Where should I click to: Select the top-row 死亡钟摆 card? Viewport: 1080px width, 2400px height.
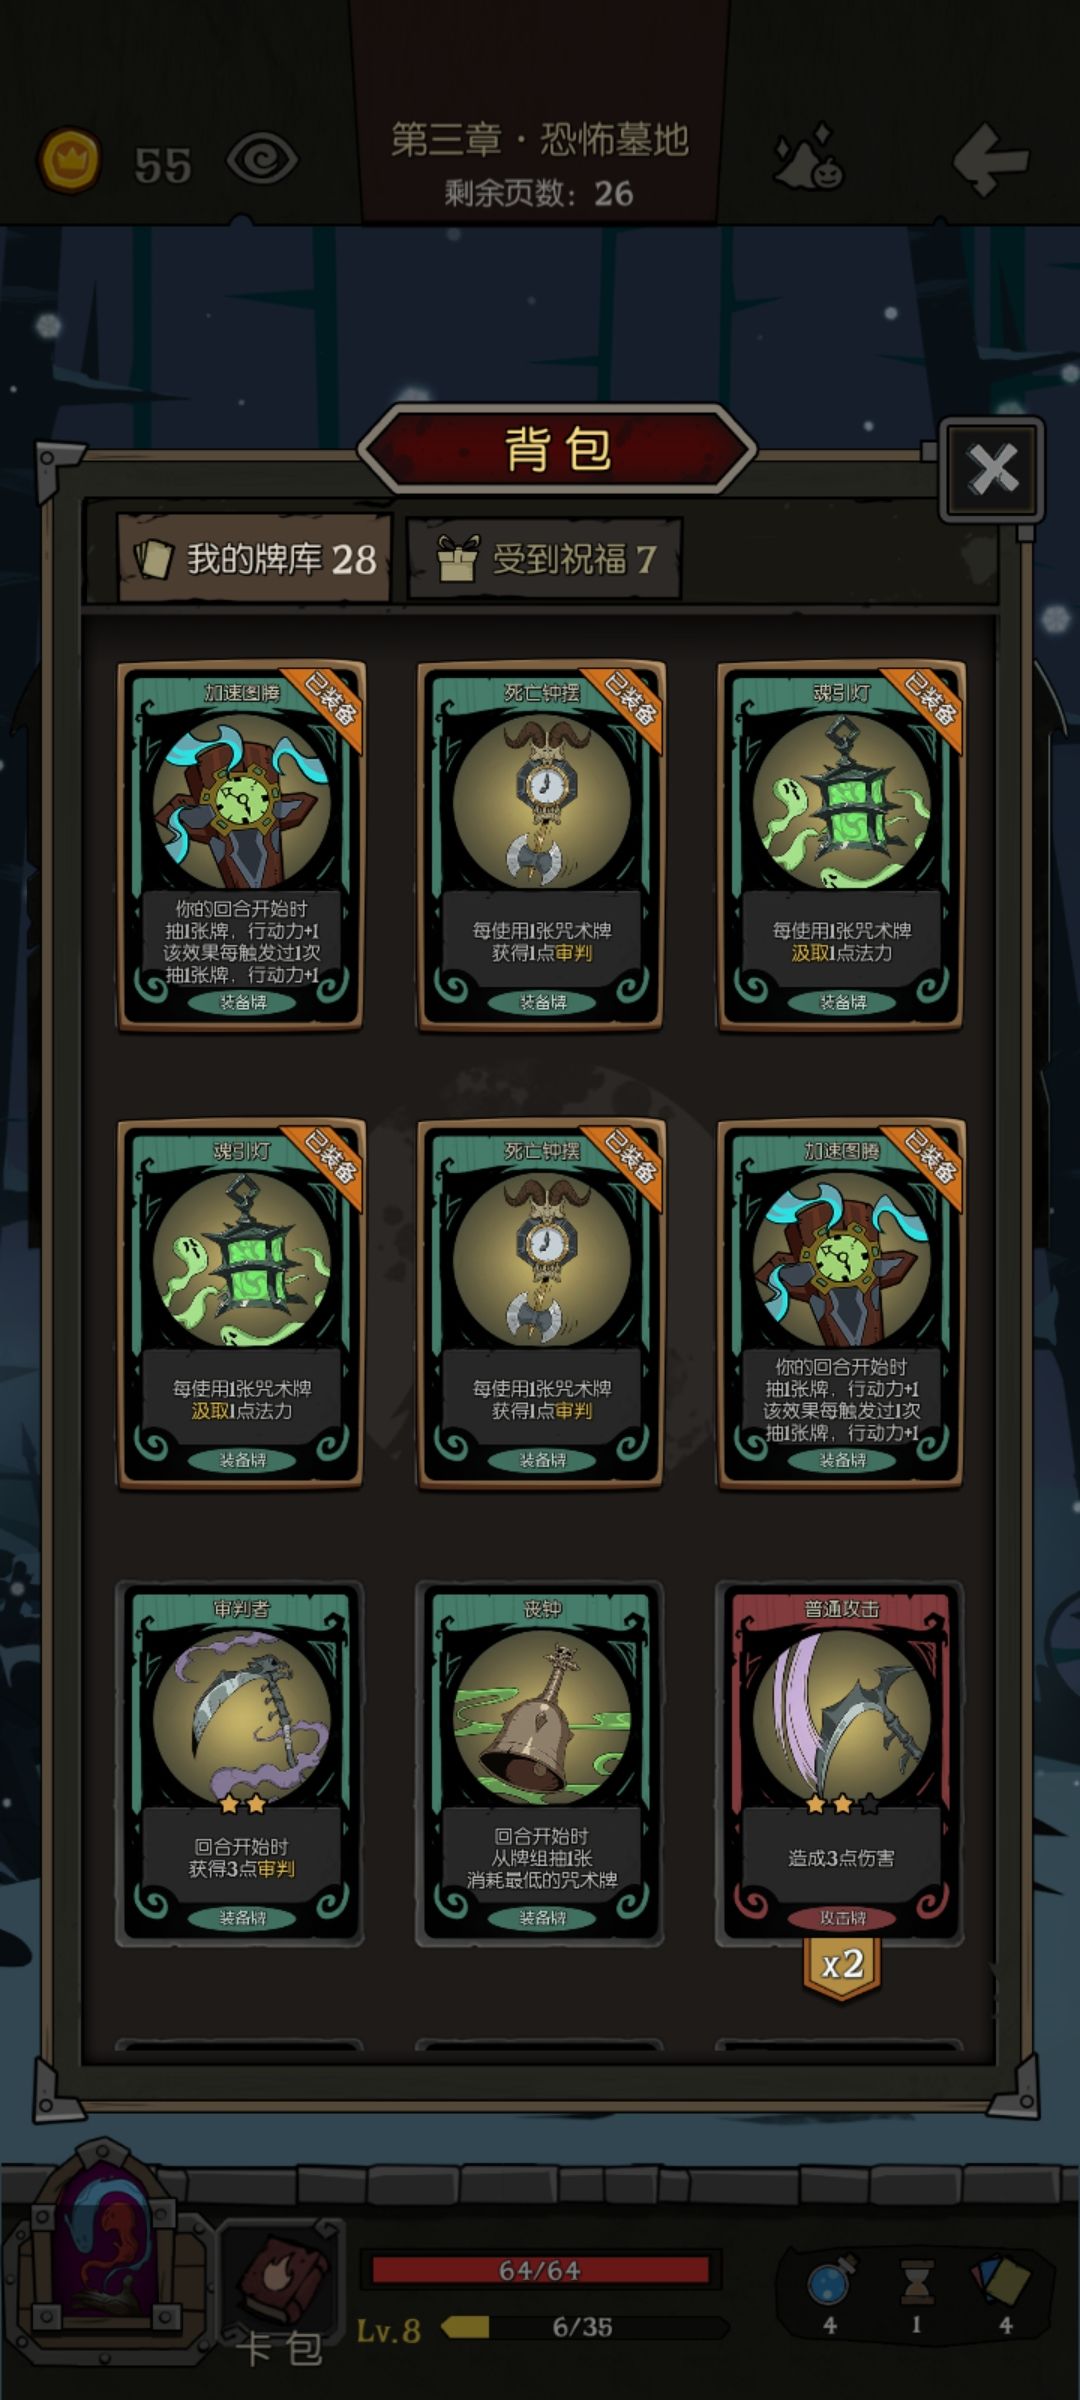pyautogui.click(x=541, y=845)
